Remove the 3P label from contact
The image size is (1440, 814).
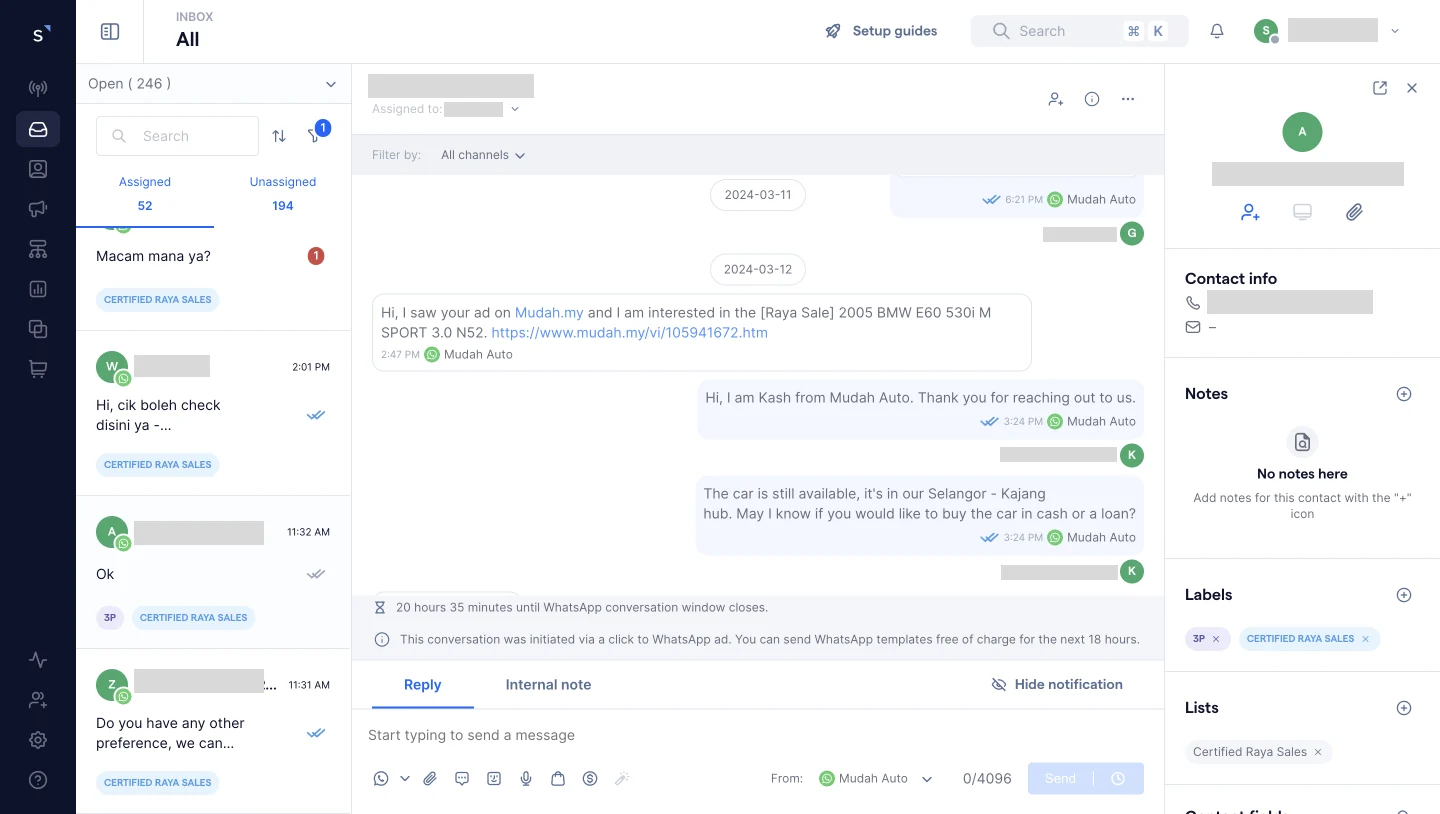tap(1216, 639)
